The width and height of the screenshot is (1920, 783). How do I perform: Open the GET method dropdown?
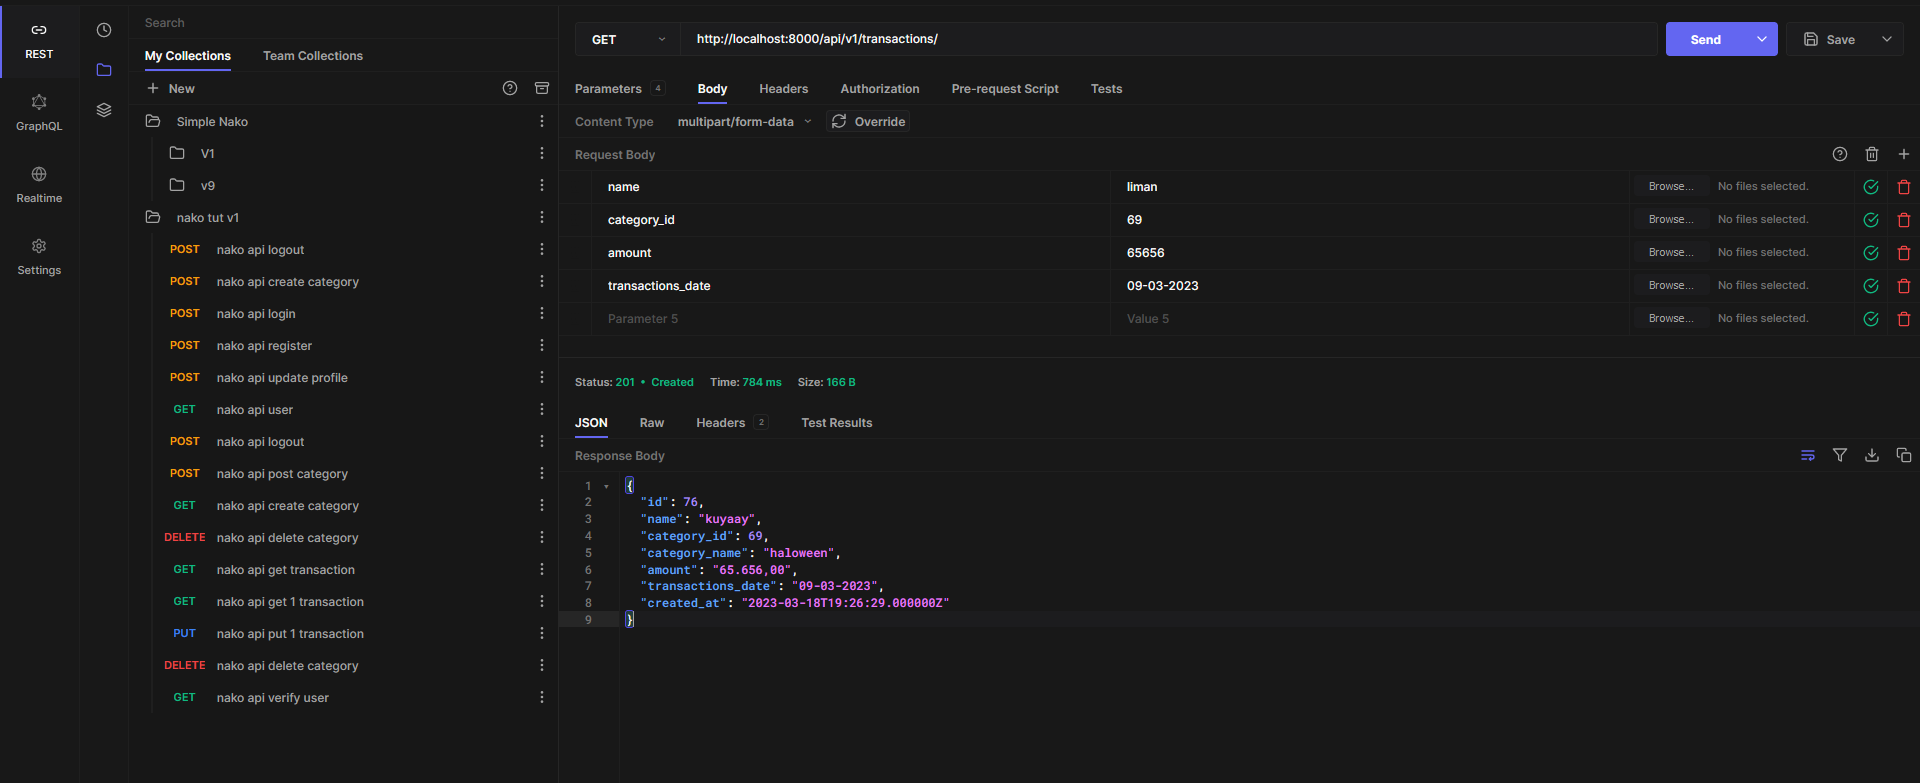(x=627, y=39)
